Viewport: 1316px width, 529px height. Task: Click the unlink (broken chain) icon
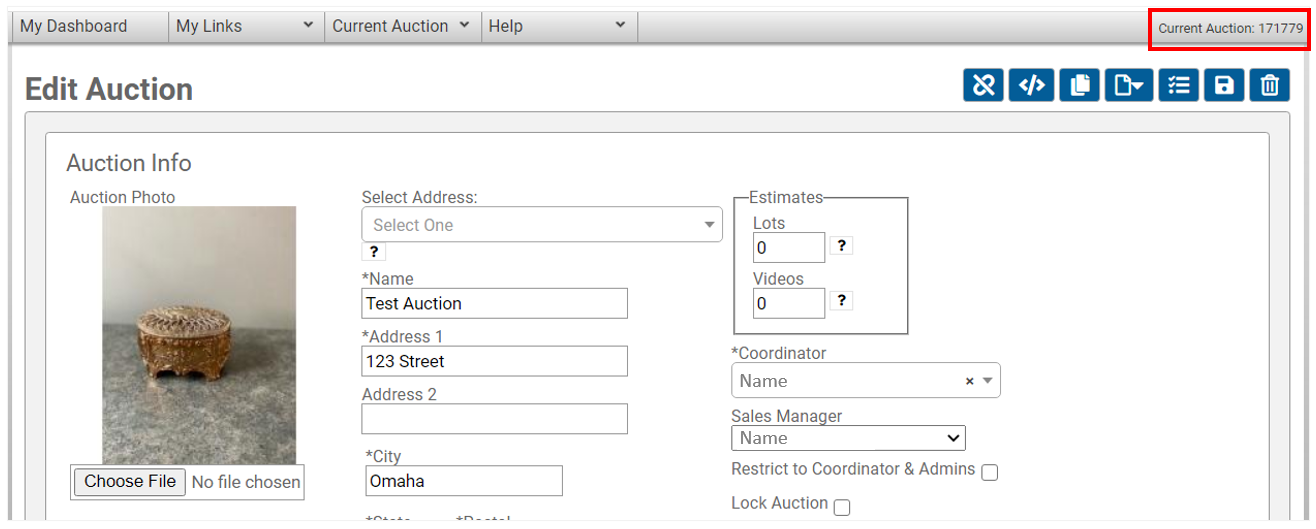coord(983,86)
